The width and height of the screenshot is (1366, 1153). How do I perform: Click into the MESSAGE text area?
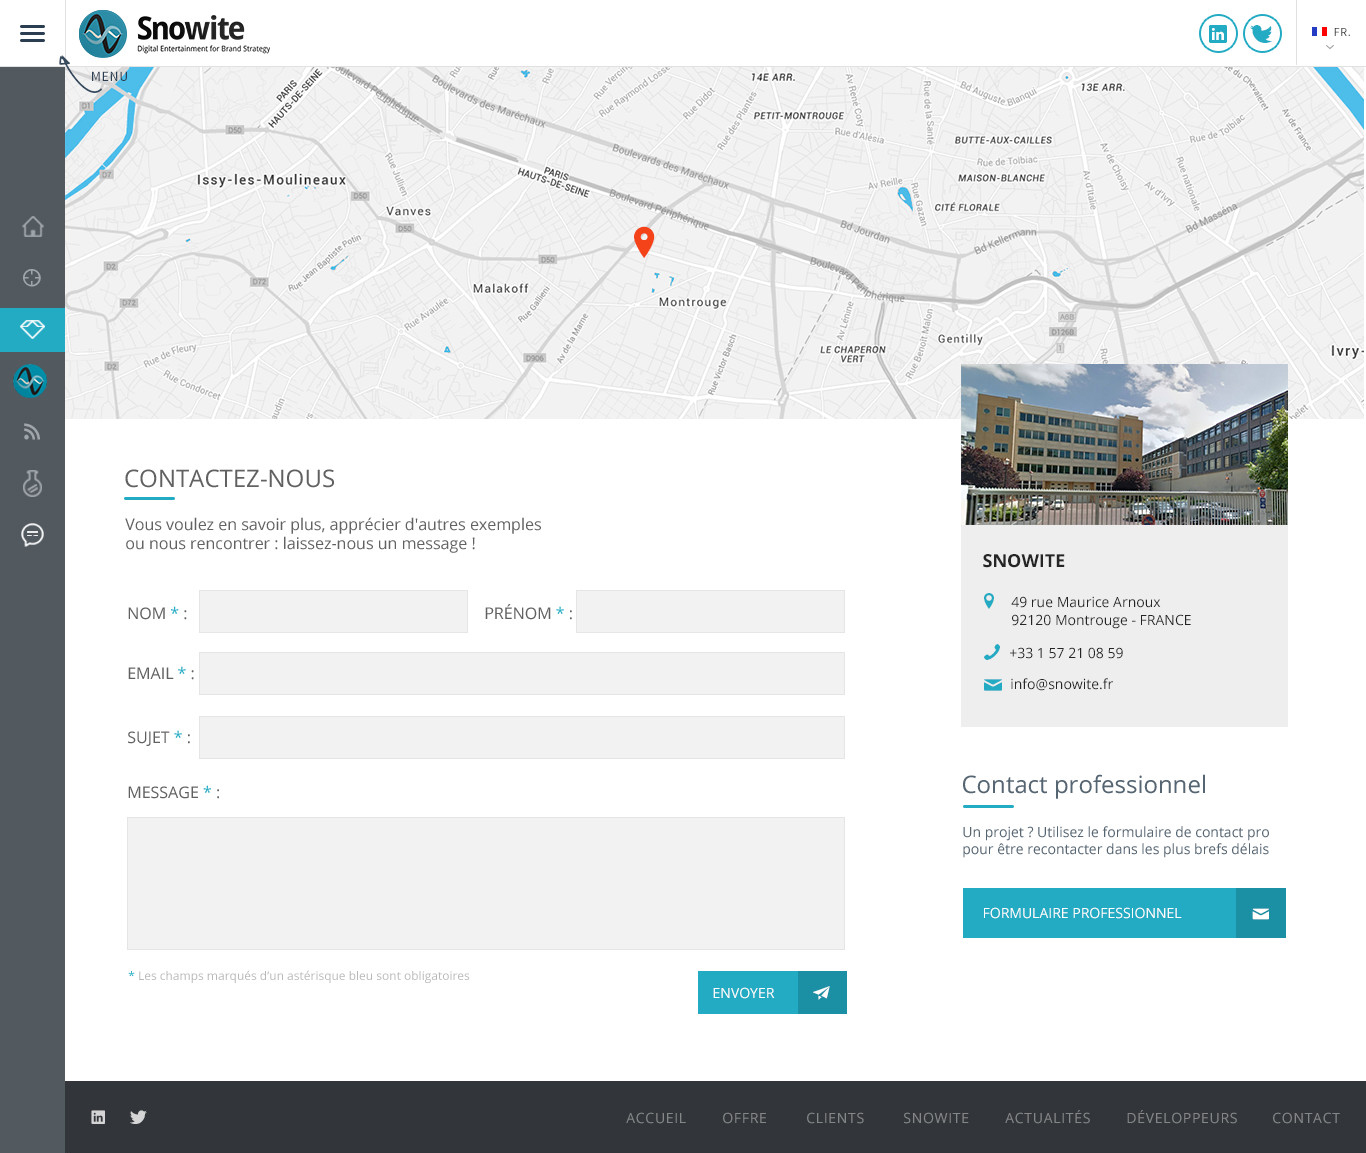(x=485, y=883)
